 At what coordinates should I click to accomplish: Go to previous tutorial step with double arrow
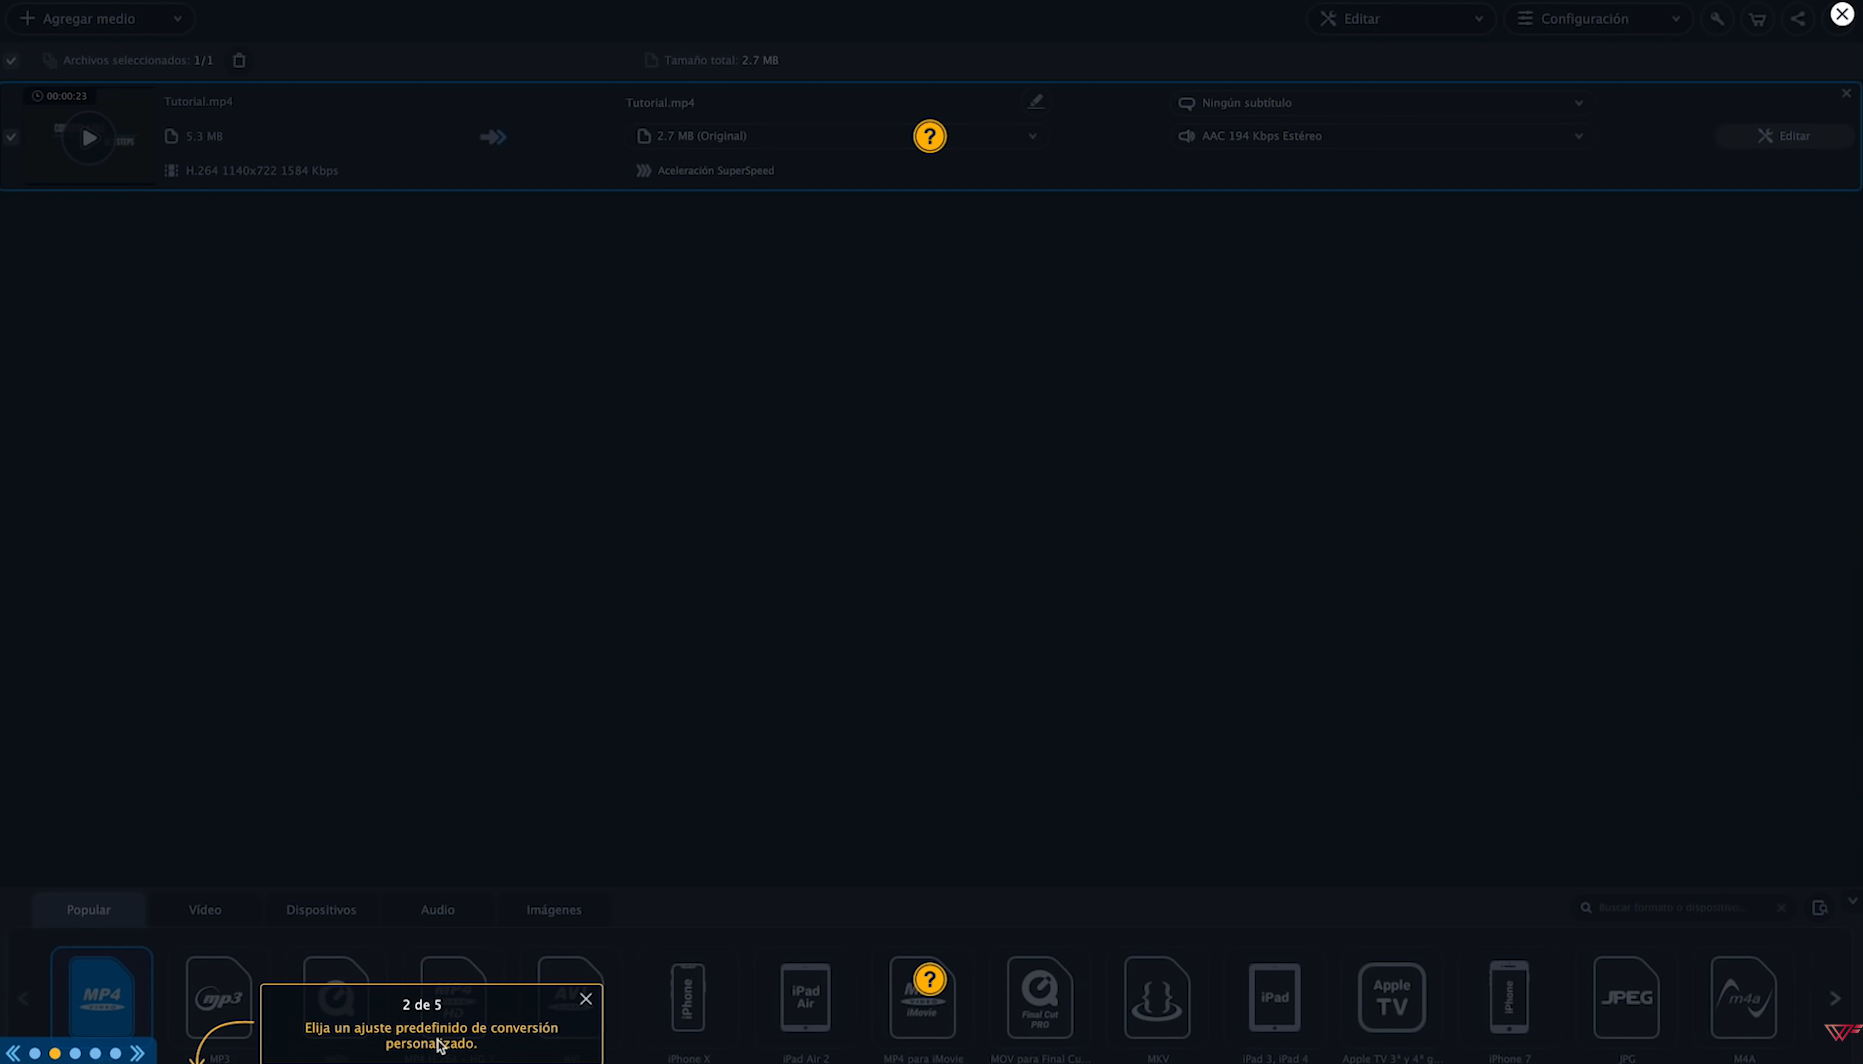pyautogui.click(x=13, y=1053)
